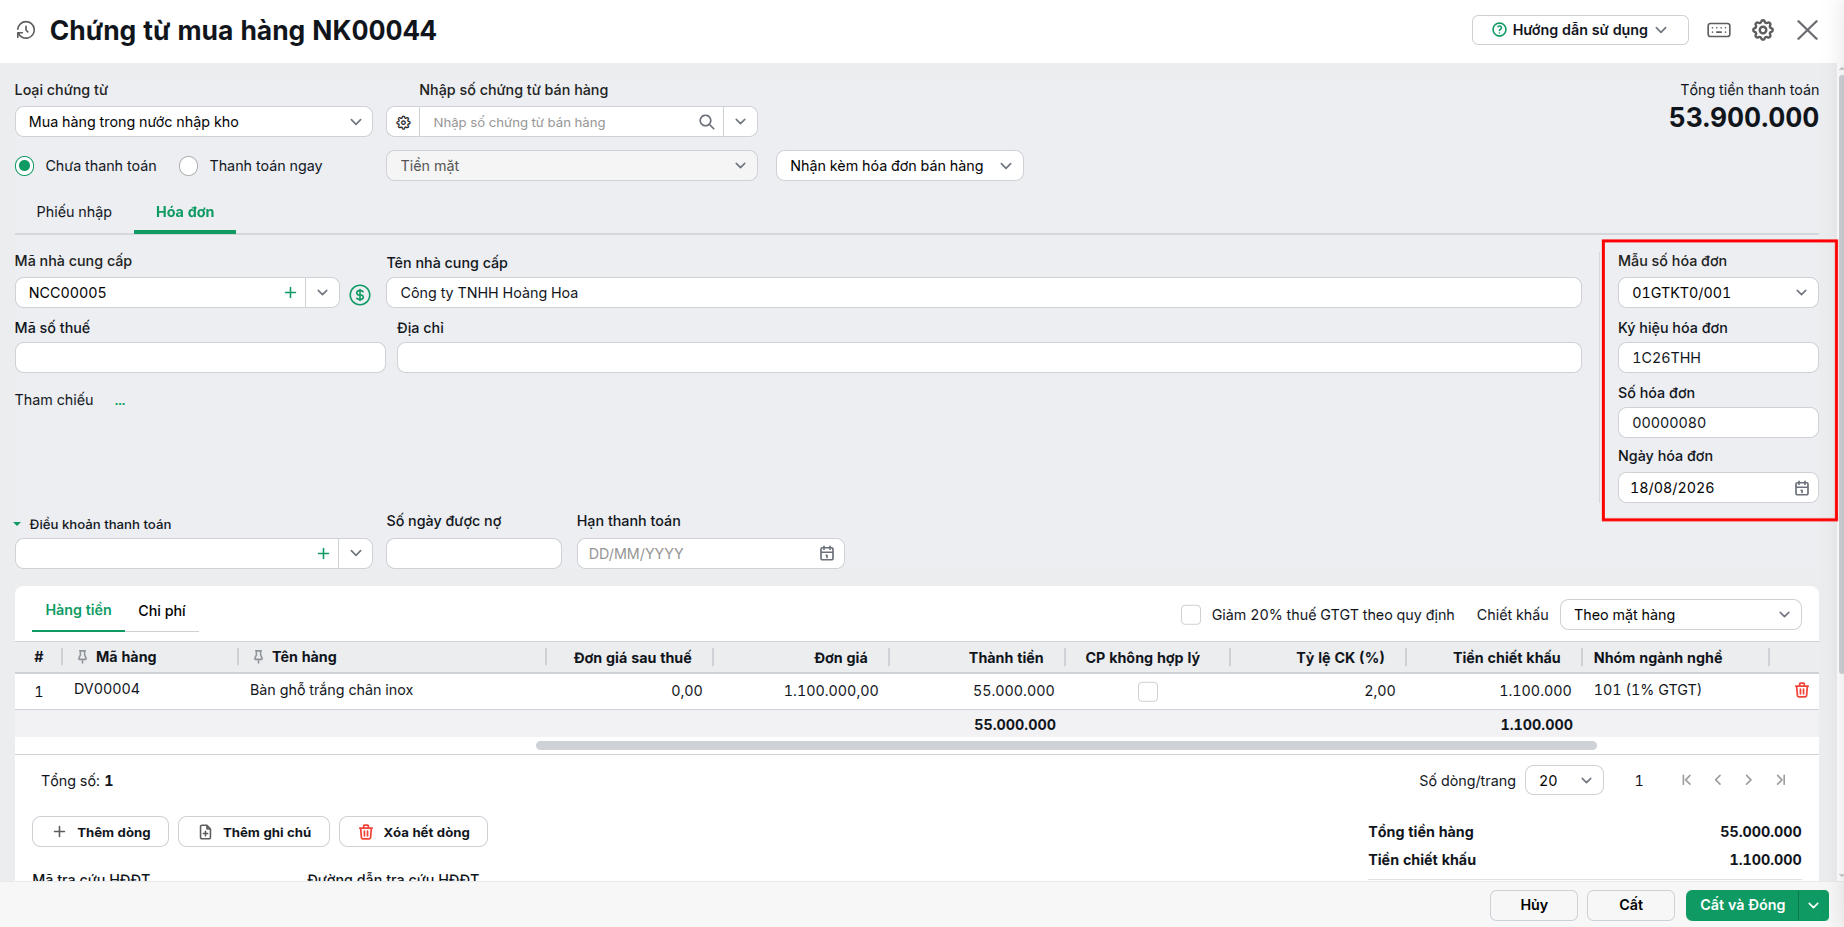1844x927 pixels.
Task: Click the gear icon beside sales voucher search
Action: point(403,122)
